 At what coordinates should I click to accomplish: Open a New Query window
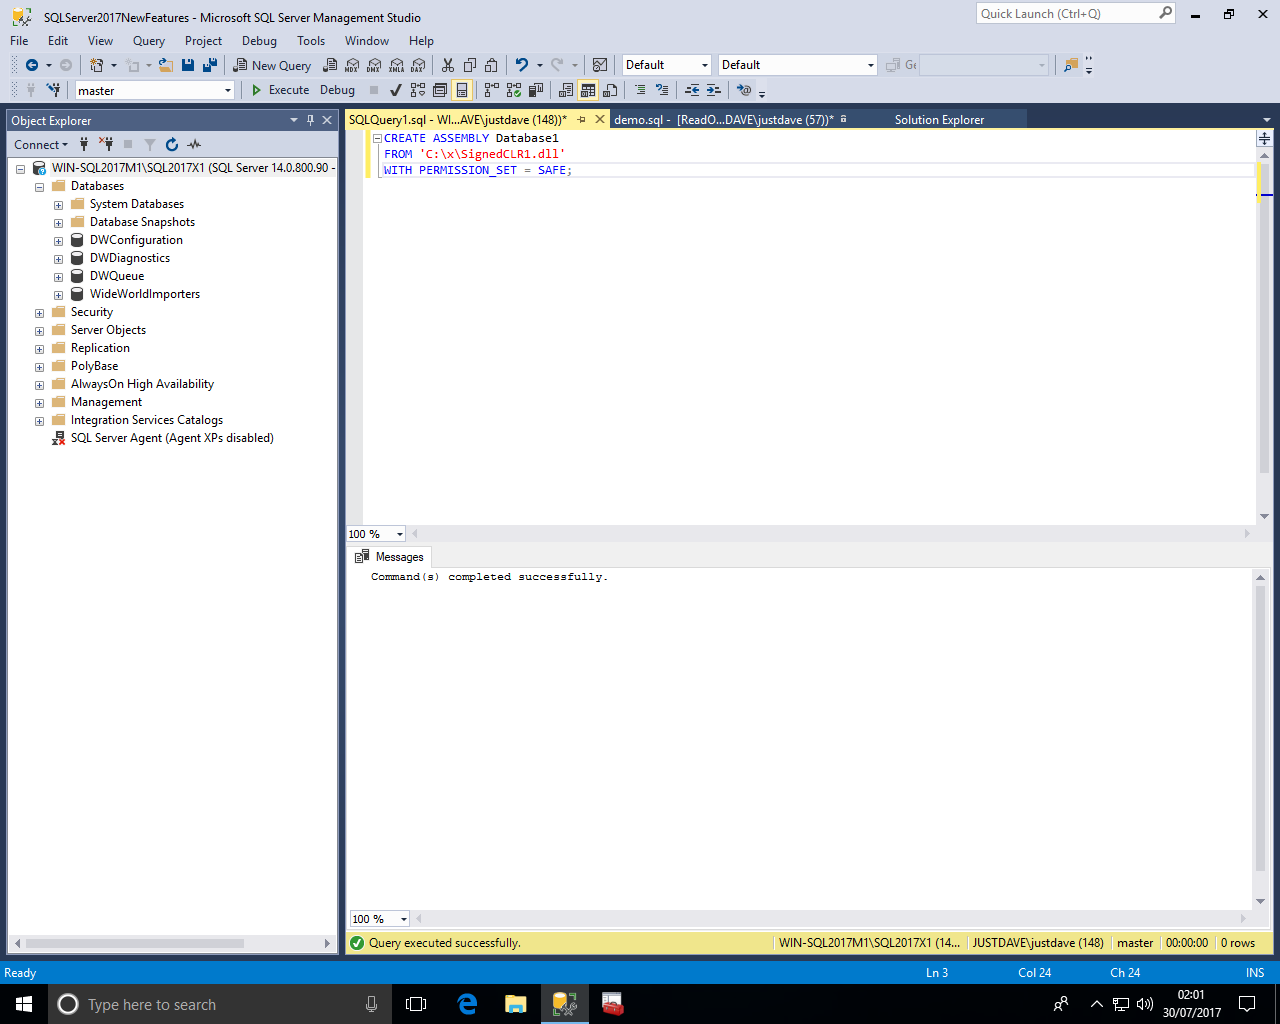pyautogui.click(x=272, y=65)
